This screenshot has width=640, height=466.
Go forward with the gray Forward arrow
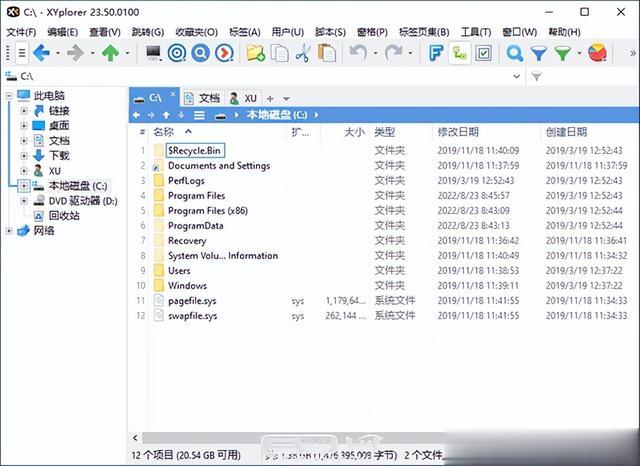coord(76,53)
